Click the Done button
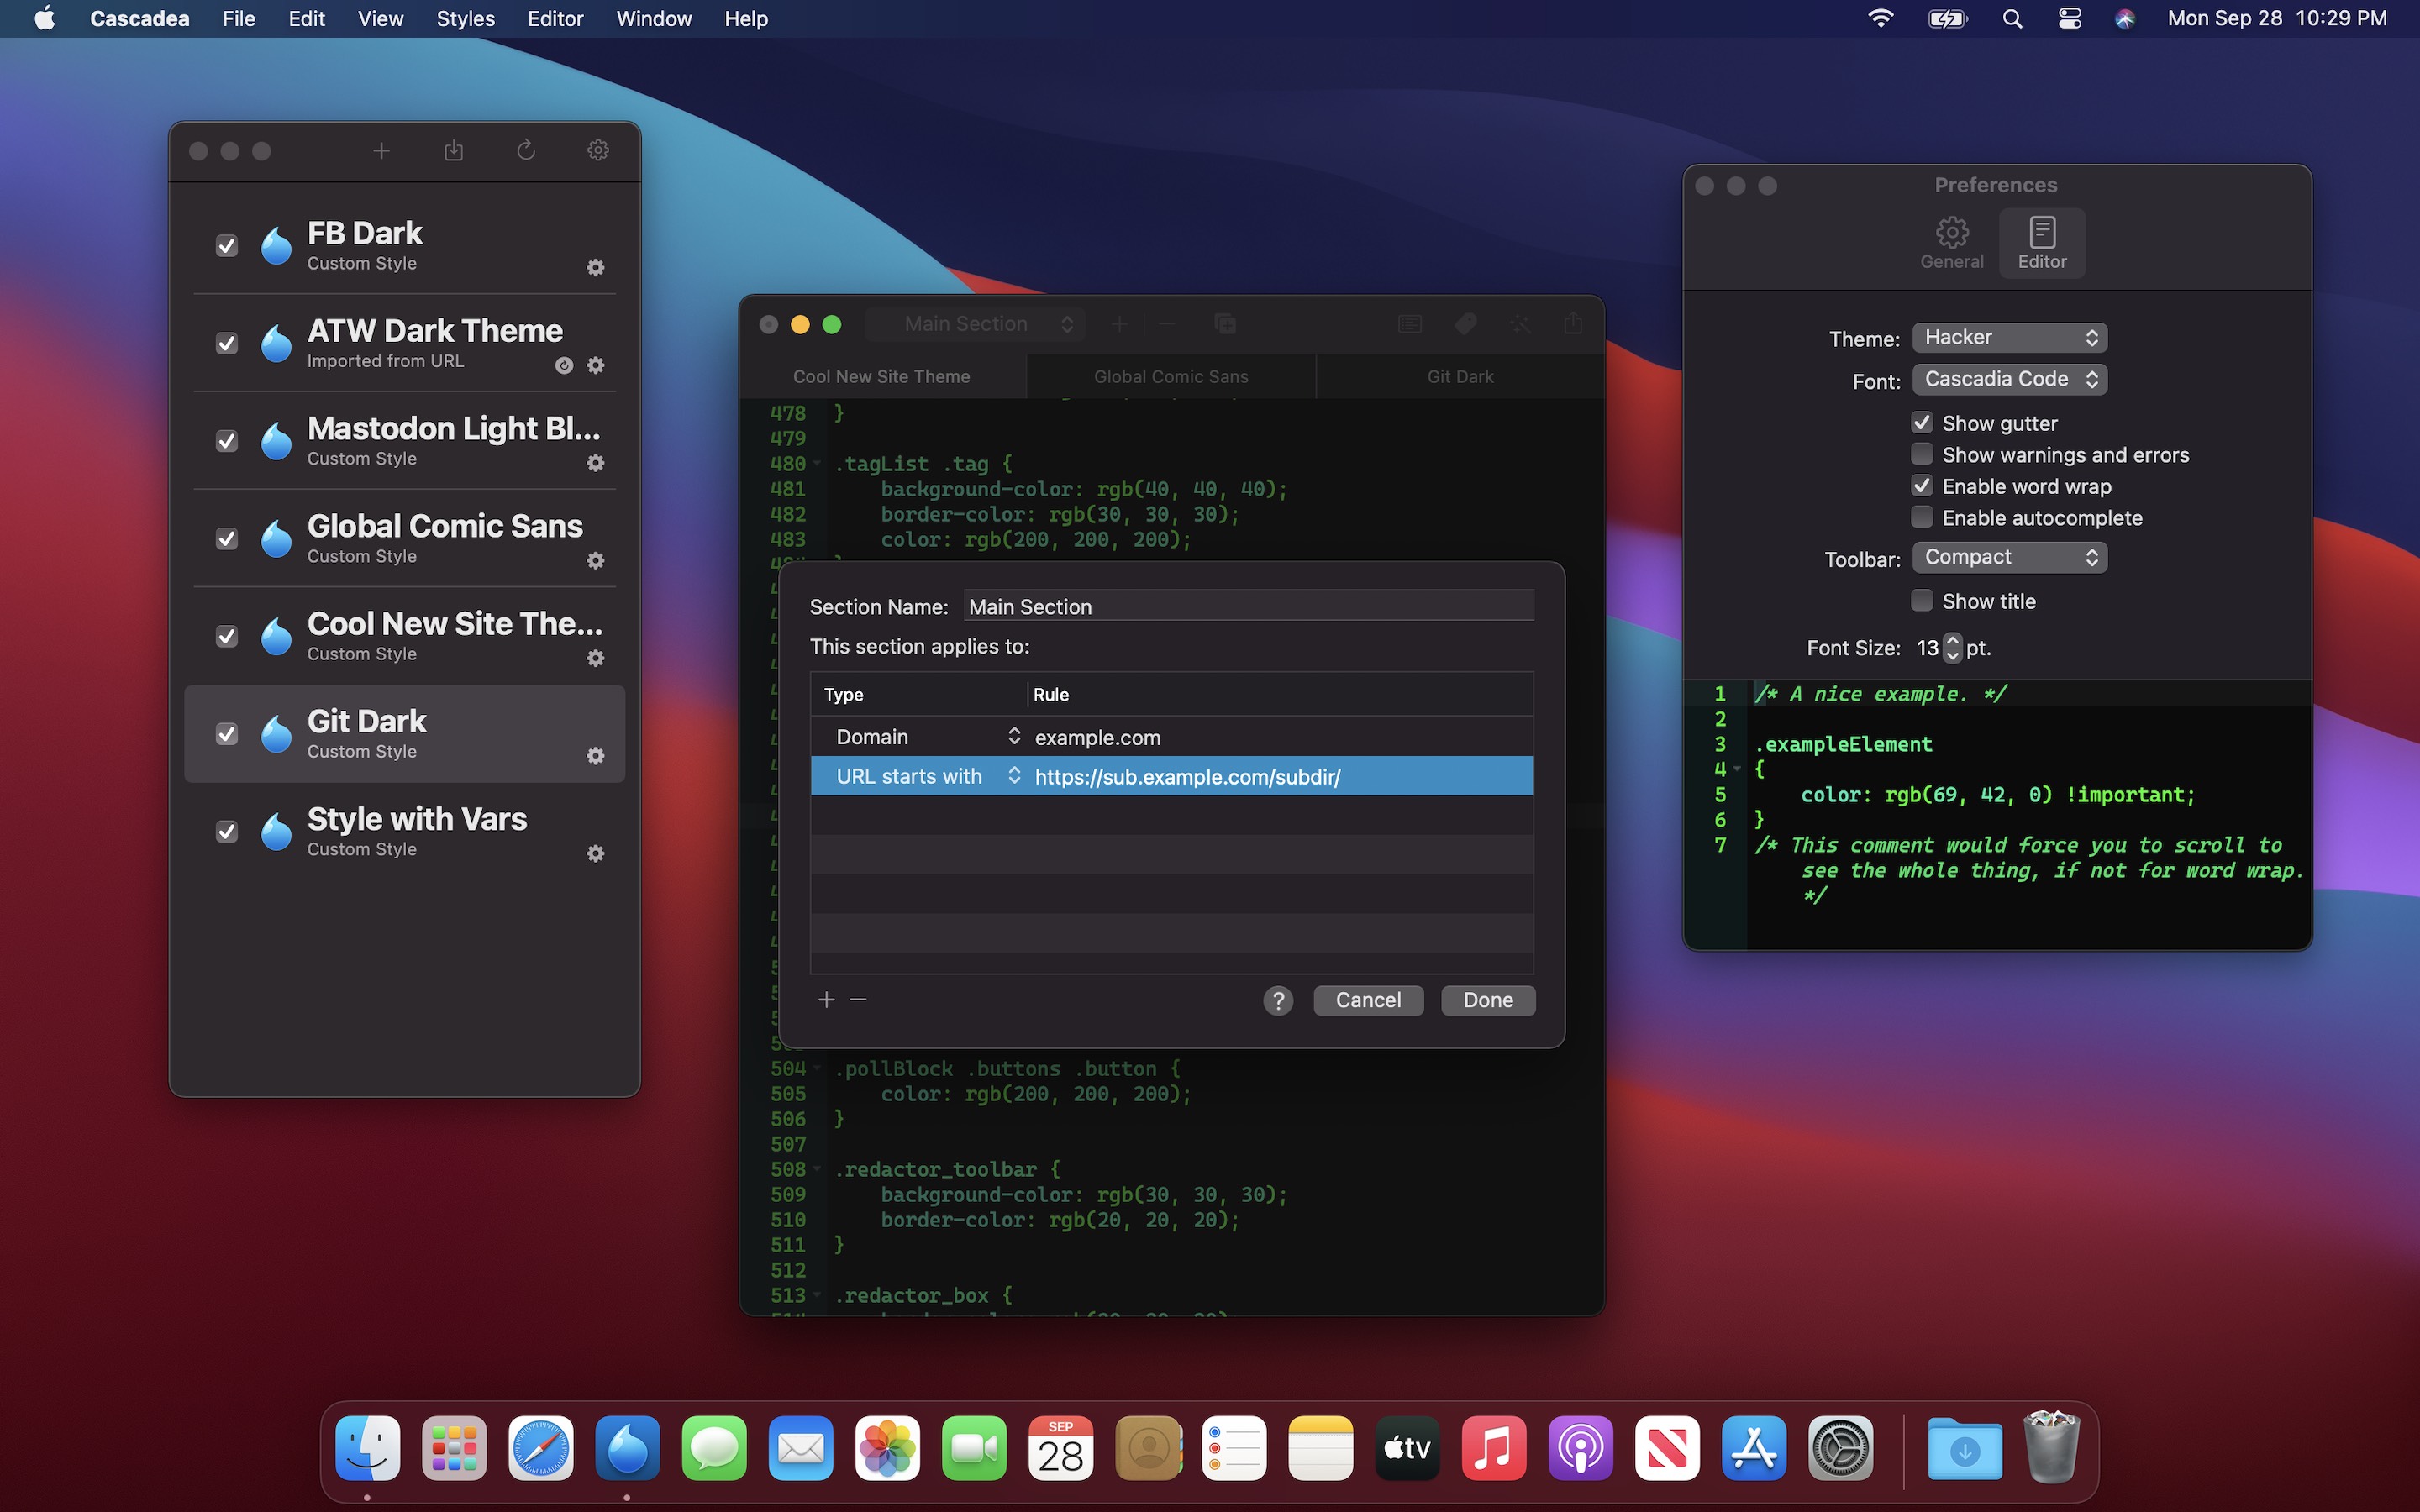This screenshot has height=1512, width=2420. pyautogui.click(x=1487, y=1000)
